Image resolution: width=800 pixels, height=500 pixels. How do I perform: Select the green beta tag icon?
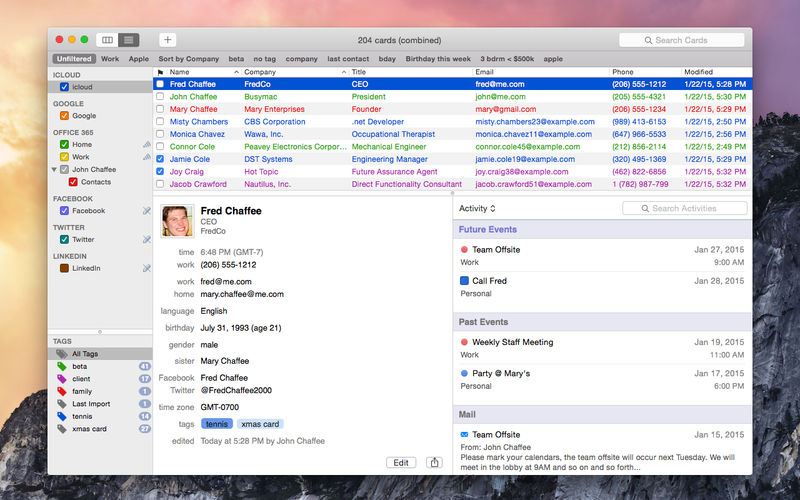63,367
